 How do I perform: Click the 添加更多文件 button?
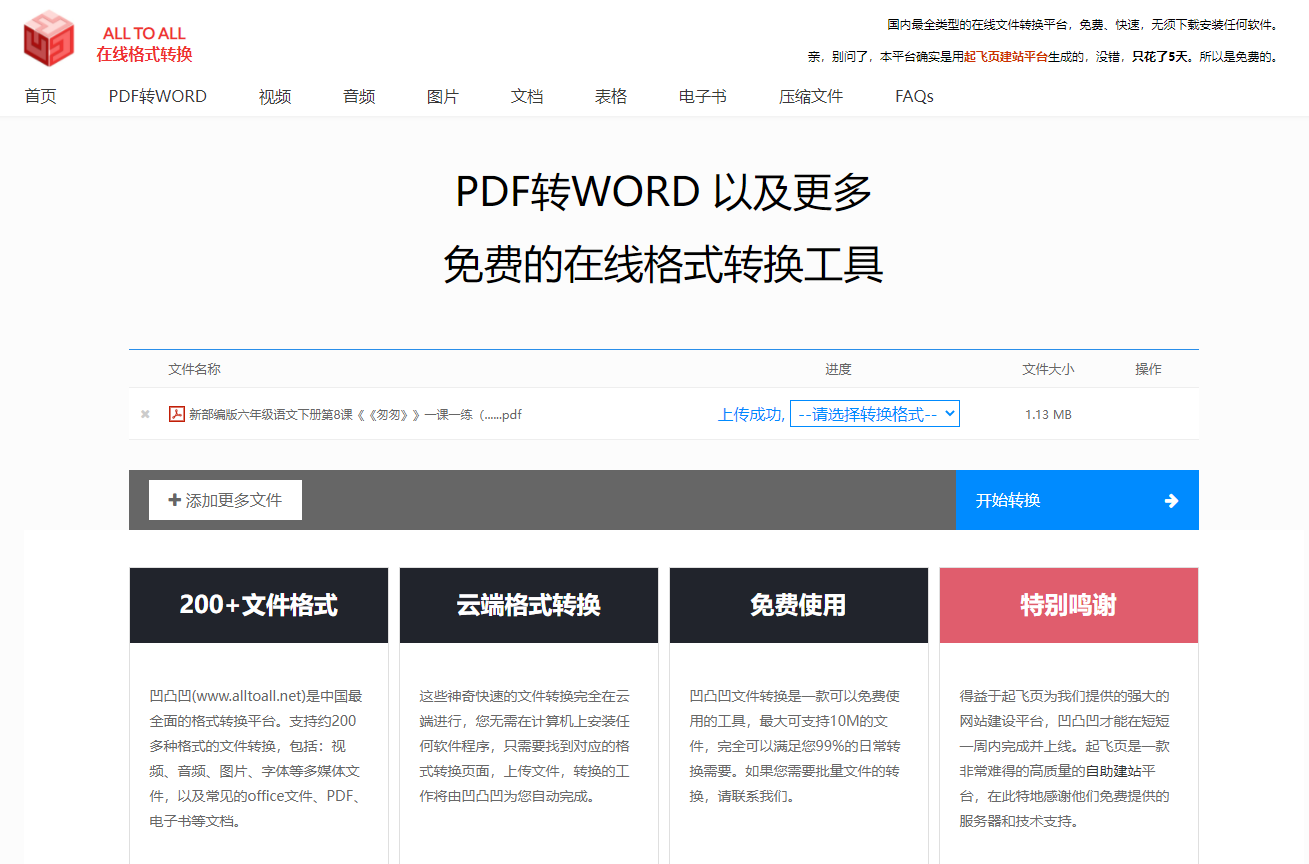(224, 499)
